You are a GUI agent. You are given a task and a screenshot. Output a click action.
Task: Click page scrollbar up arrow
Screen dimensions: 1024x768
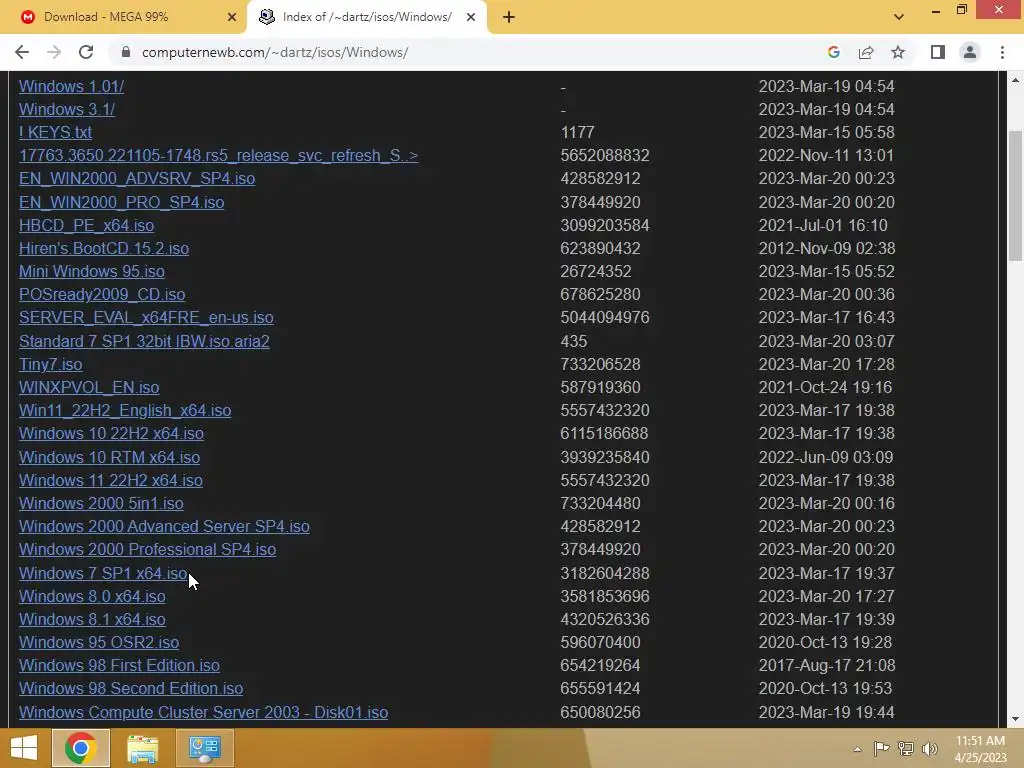1015,80
